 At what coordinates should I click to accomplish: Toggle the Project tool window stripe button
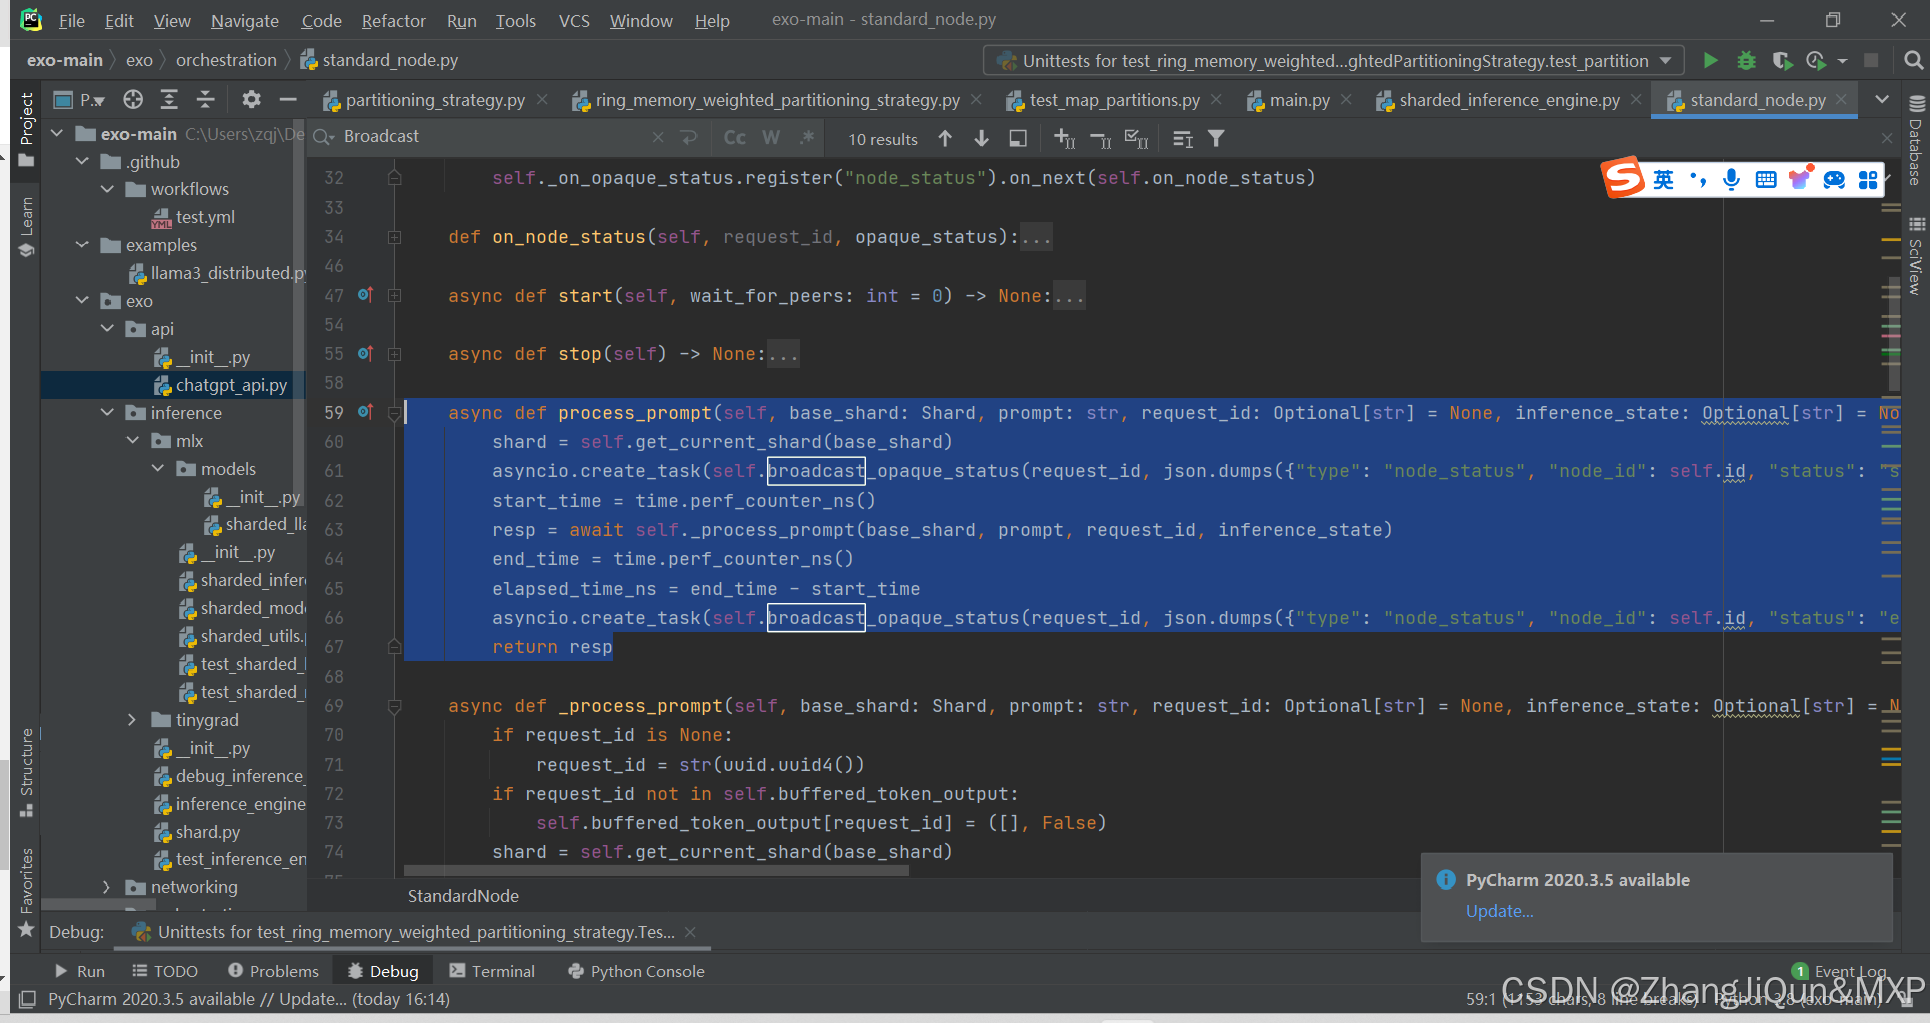[27, 130]
